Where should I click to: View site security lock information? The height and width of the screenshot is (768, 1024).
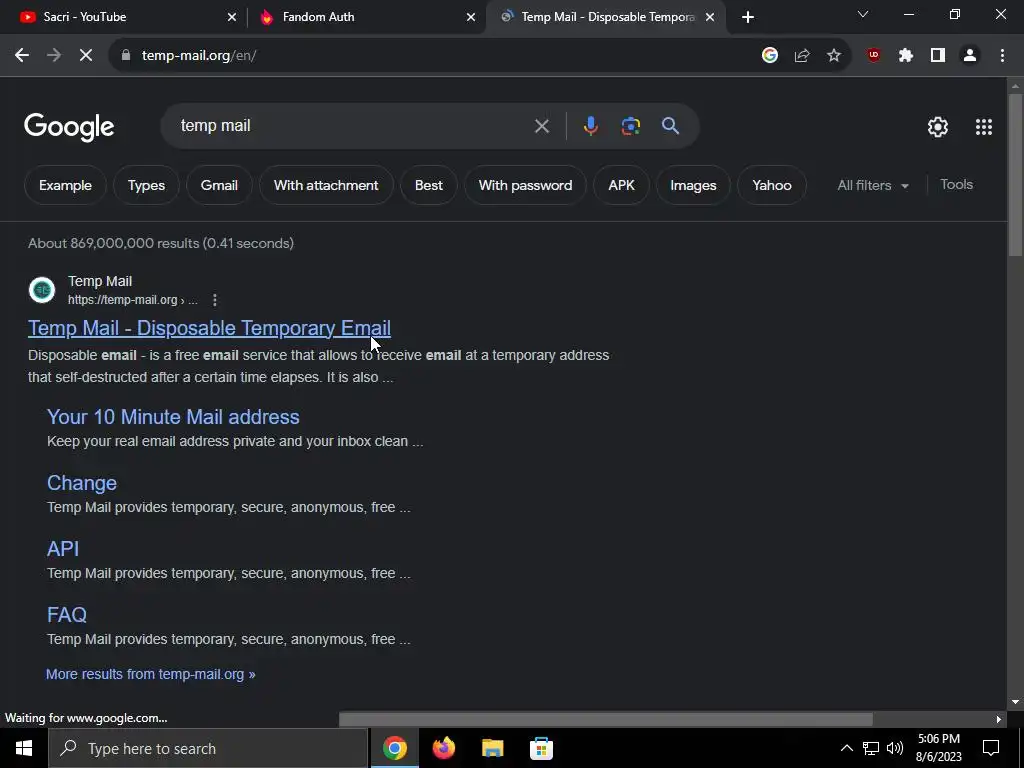125,56
